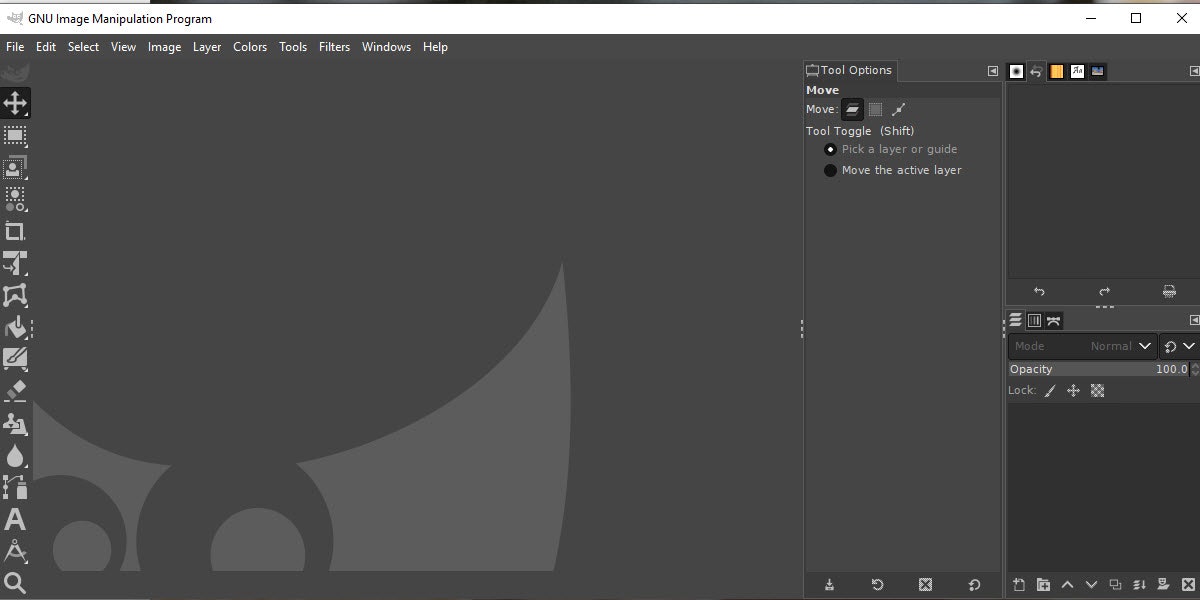The width and height of the screenshot is (1200, 600).
Task: Undo from the undo history panel
Action: click(x=1039, y=292)
